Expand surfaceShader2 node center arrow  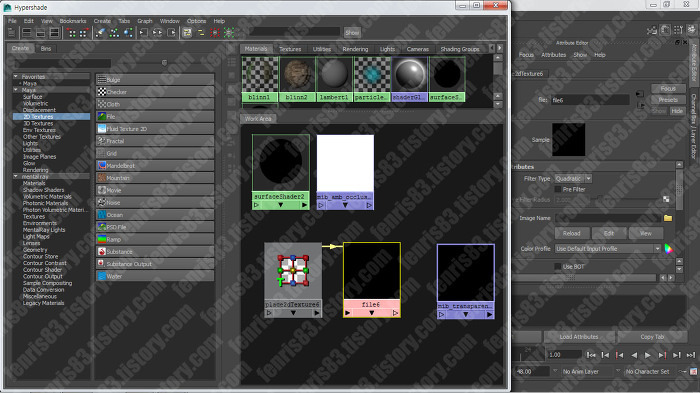click(281, 205)
